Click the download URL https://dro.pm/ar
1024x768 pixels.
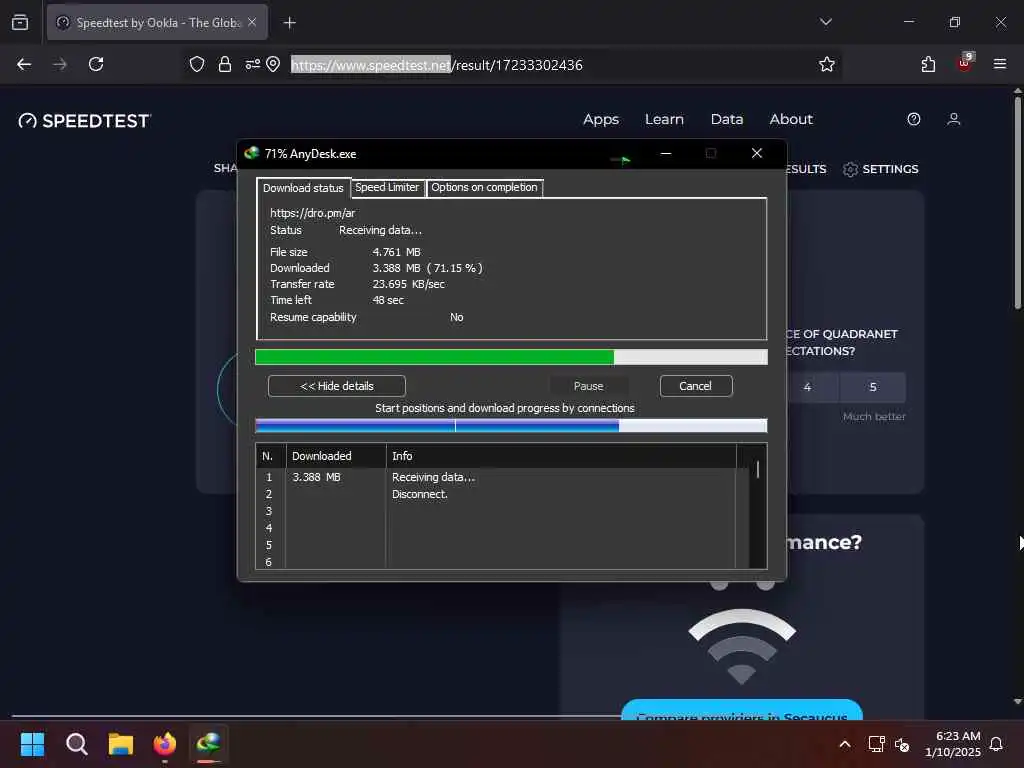tap(312, 213)
